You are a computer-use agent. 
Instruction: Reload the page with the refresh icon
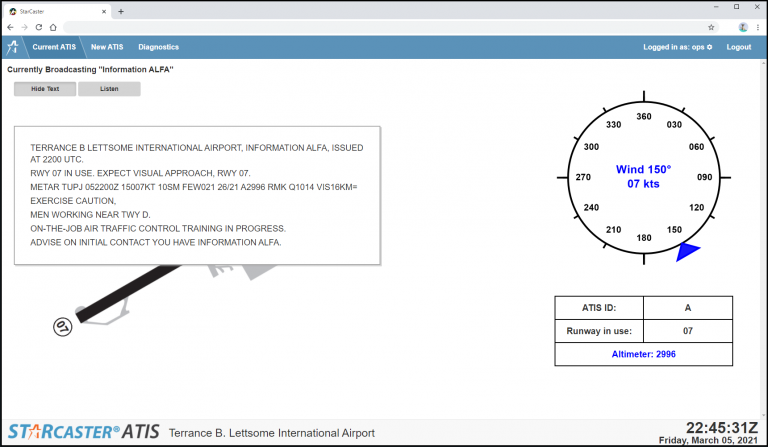tap(39, 27)
